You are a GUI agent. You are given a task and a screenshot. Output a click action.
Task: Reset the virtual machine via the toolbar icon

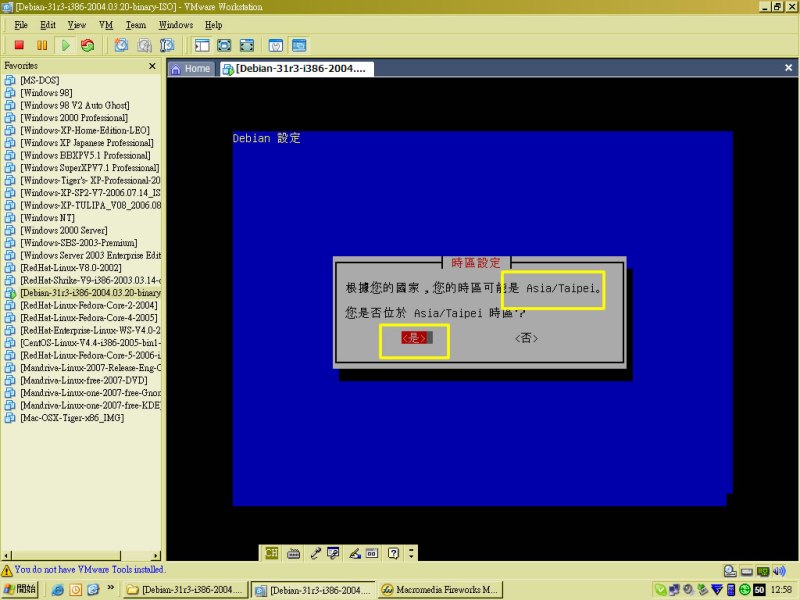pos(88,45)
